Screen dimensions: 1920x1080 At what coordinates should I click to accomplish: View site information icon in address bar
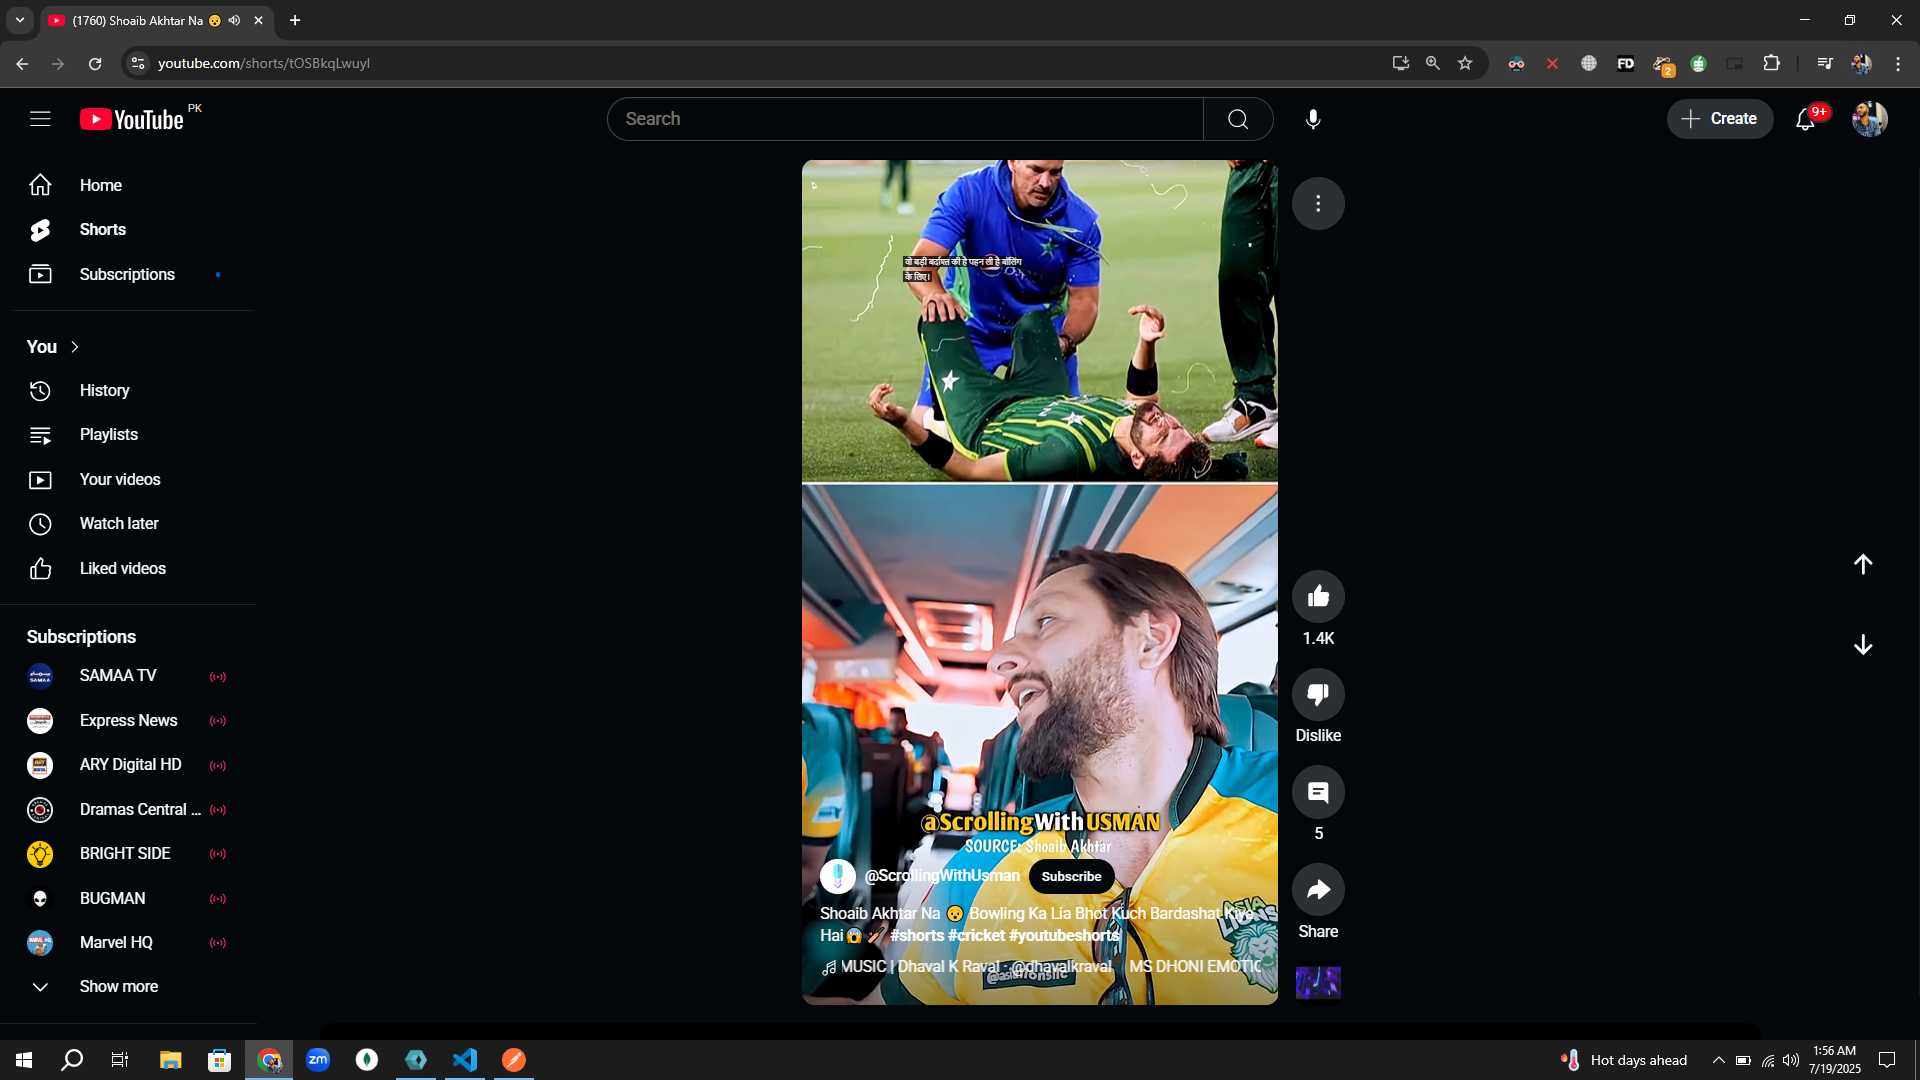coord(138,64)
